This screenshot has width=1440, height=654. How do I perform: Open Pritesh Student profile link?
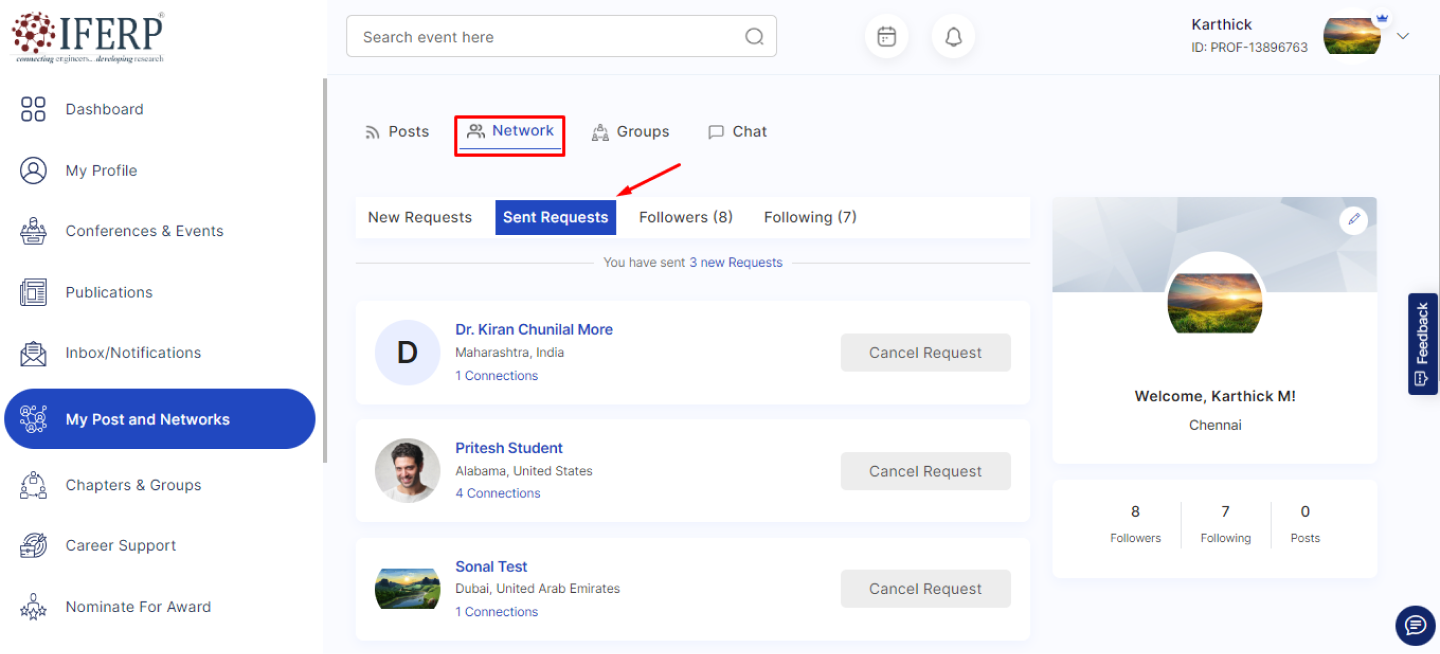(508, 448)
